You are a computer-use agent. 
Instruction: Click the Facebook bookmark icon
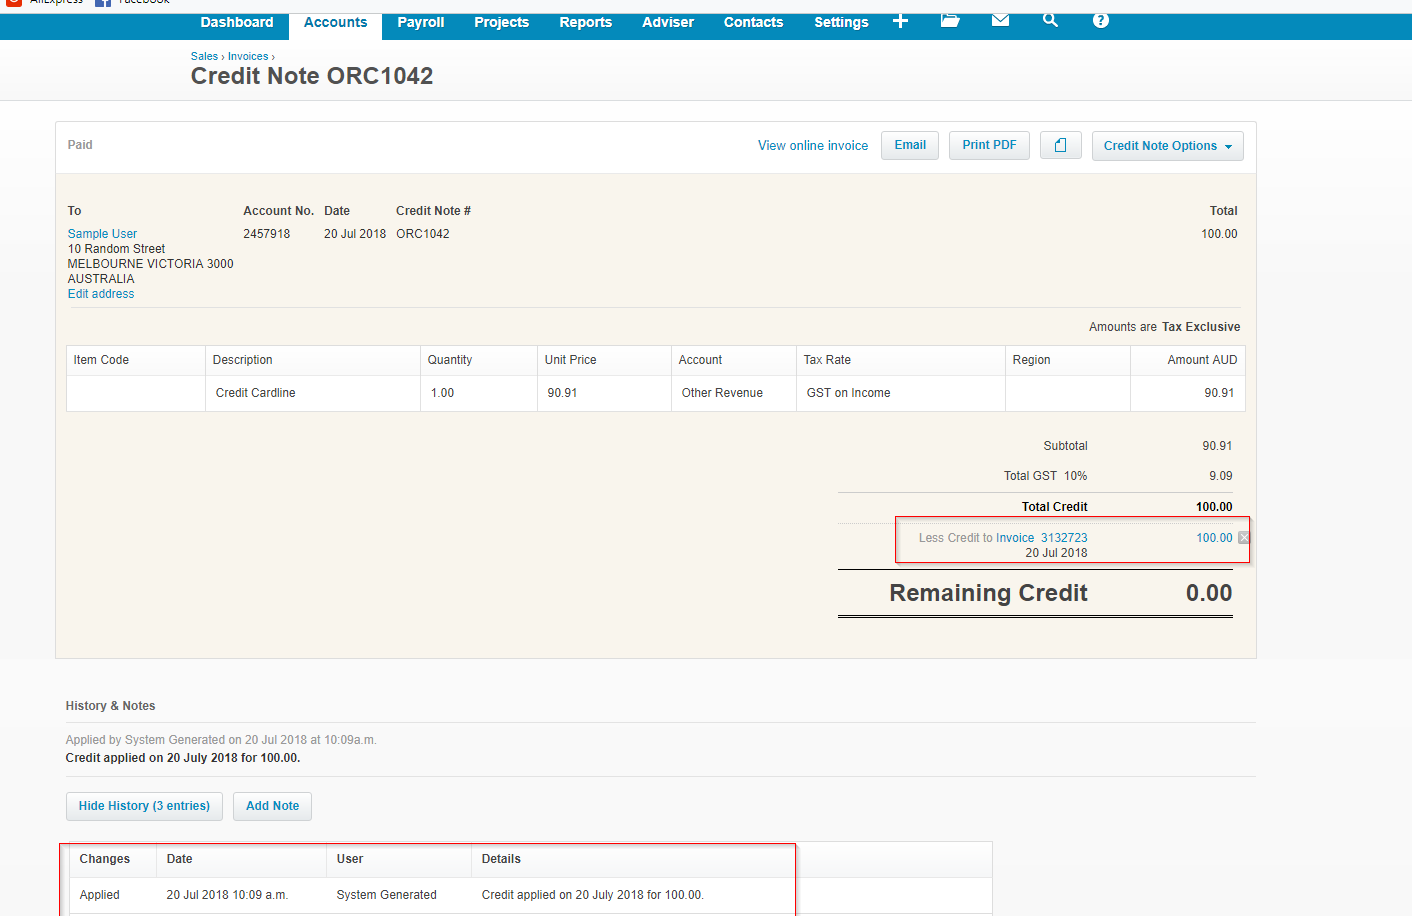tap(103, 3)
